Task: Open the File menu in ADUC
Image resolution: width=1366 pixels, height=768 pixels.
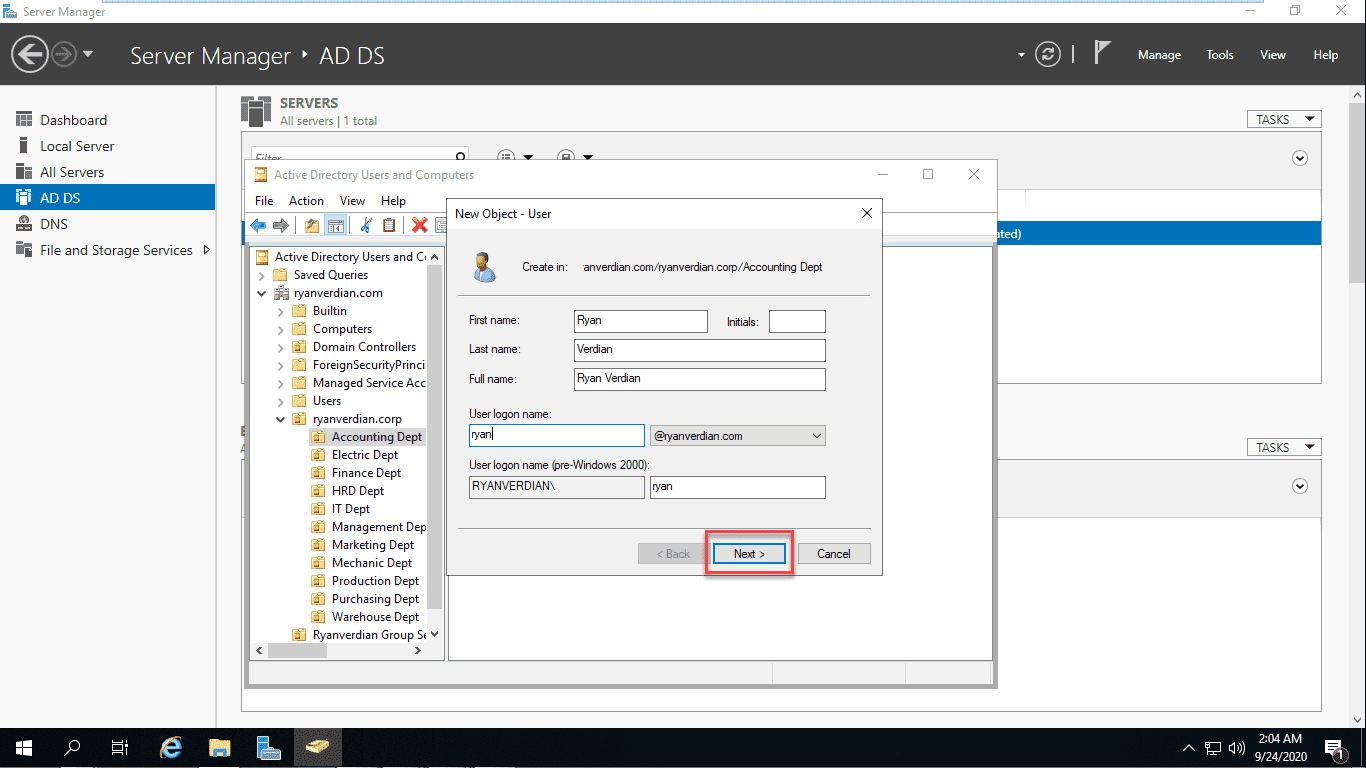Action: [264, 201]
